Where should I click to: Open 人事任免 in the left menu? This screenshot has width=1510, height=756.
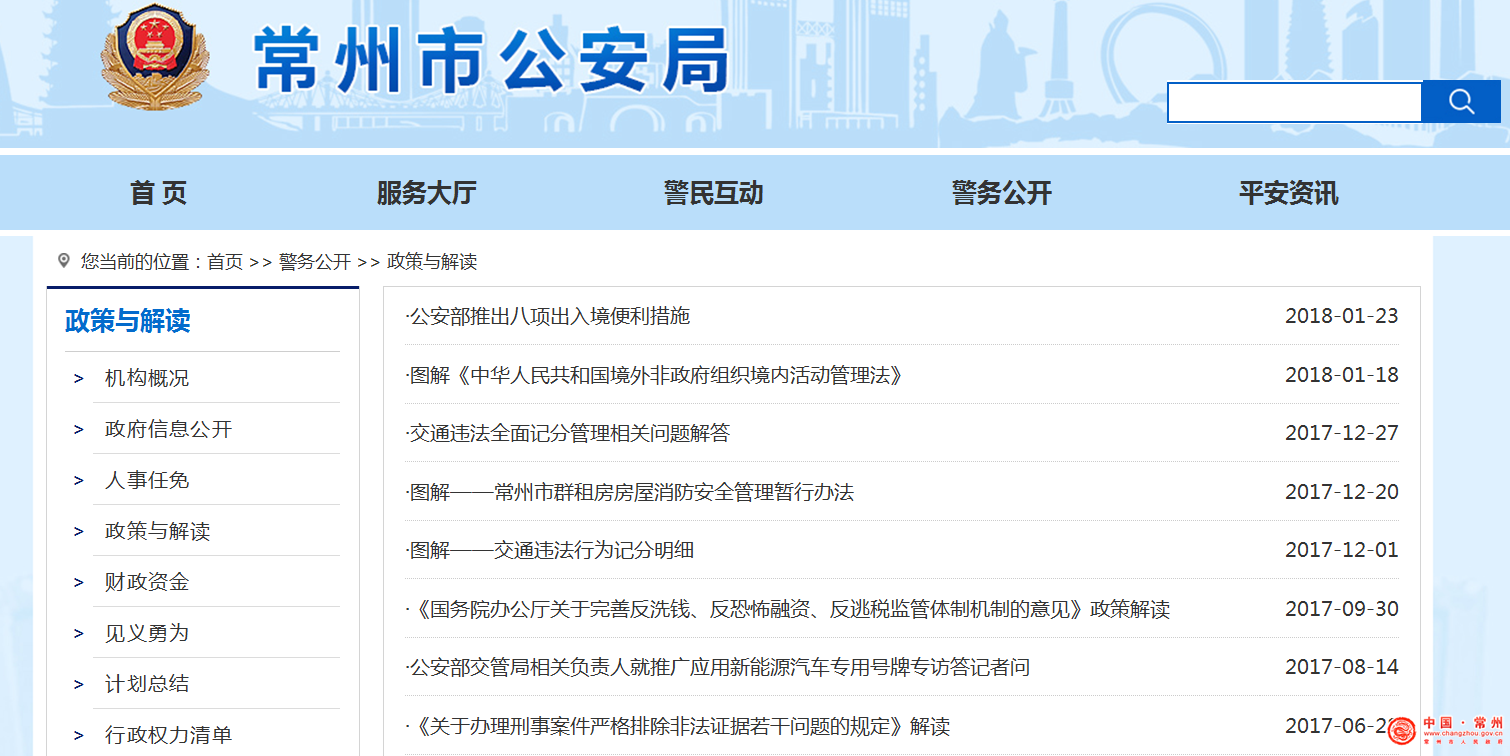[x=147, y=480]
